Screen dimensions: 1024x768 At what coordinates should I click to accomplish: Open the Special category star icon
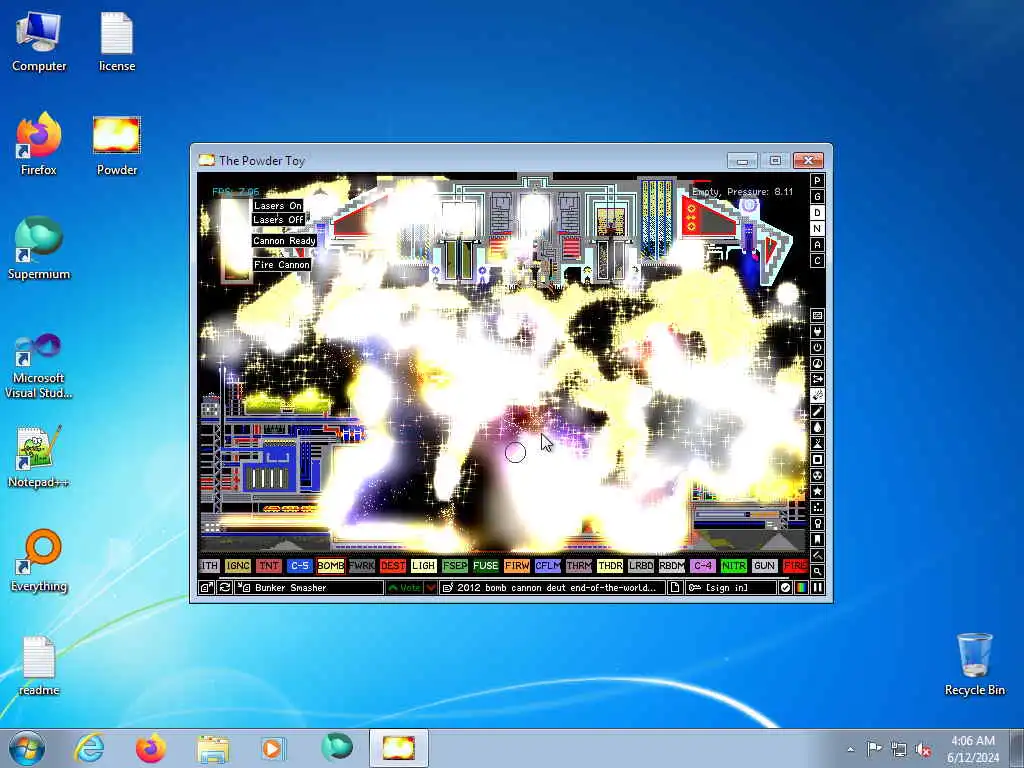pos(817,491)
